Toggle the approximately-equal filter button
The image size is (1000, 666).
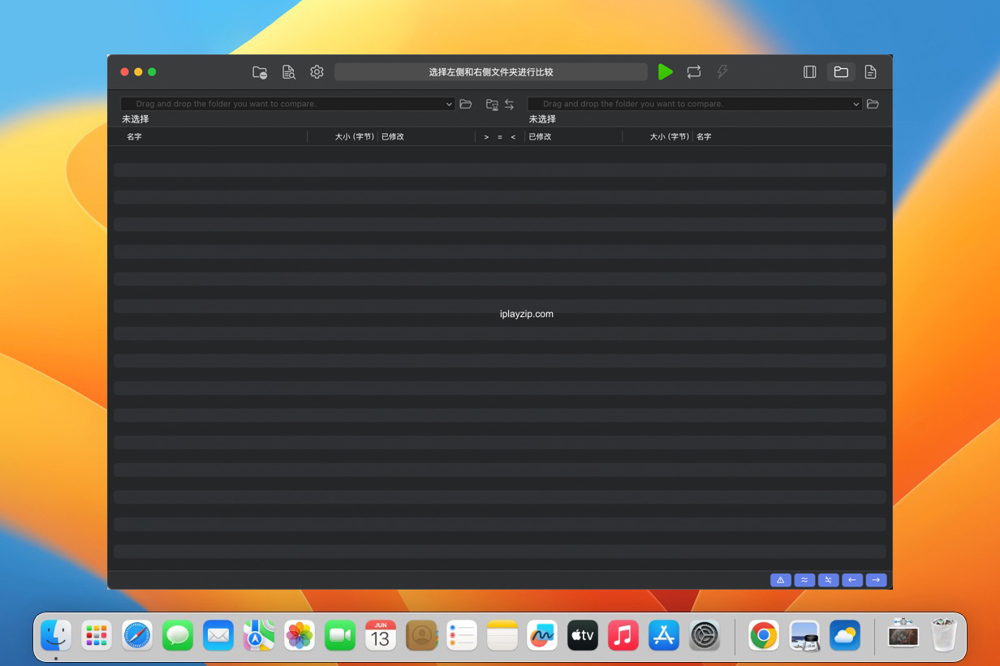tap(804, 580)
